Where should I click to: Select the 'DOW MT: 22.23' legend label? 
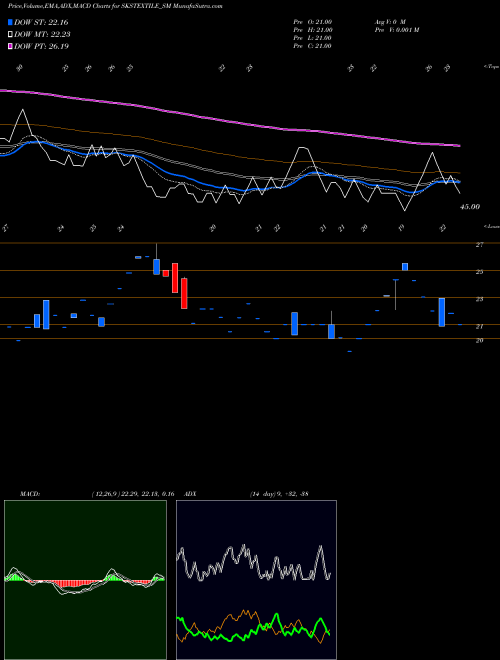[42, 35]
